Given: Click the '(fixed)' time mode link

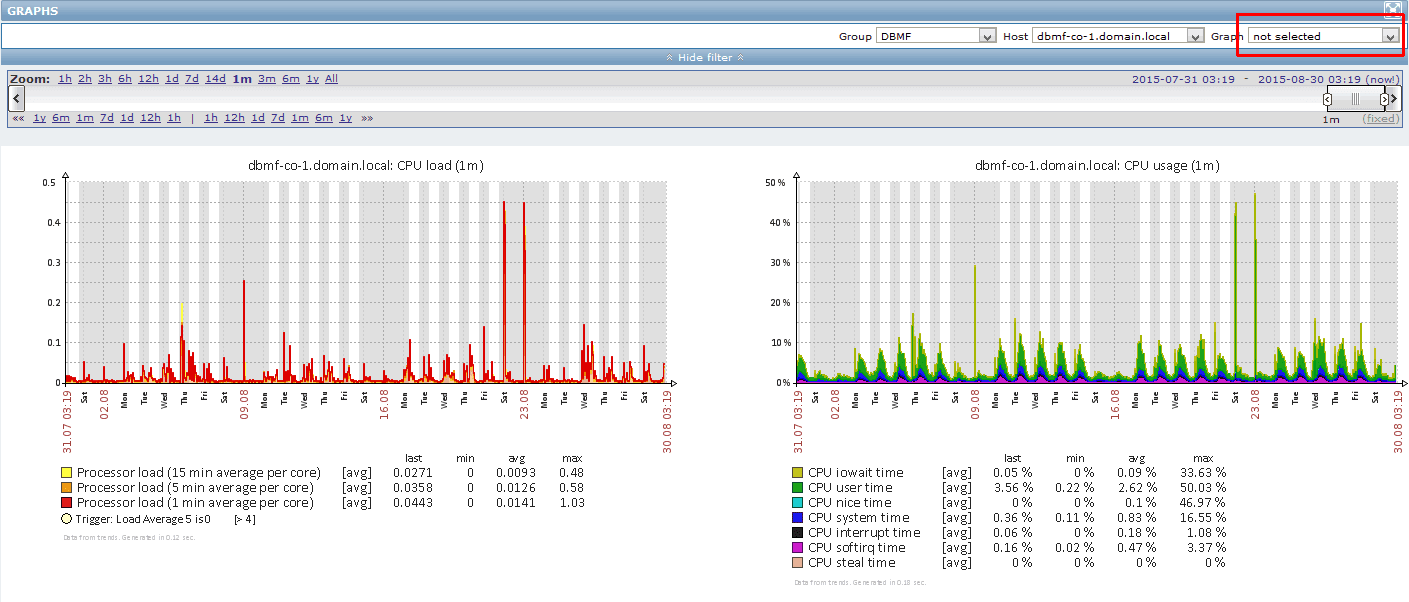Looking at the screenshot, I should (x=1380, y=118).
